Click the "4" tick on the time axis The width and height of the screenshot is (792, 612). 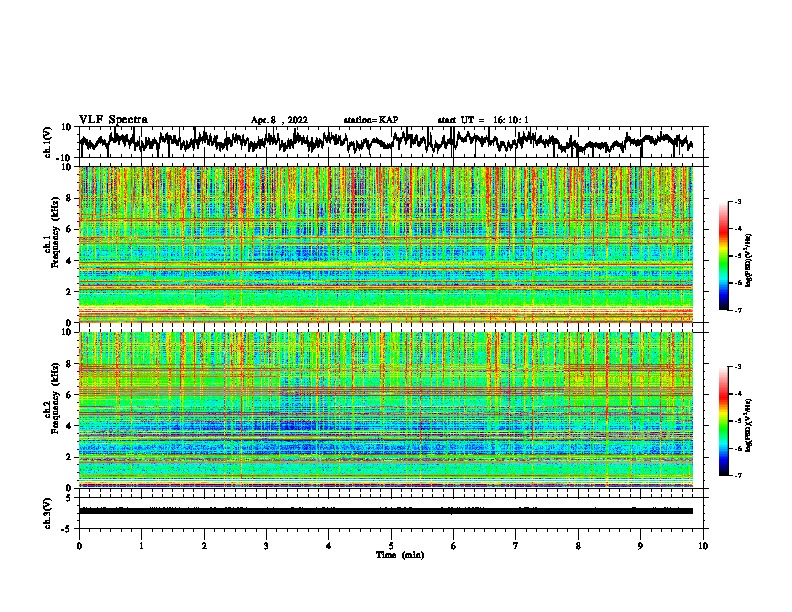click(x=329, y=546)
